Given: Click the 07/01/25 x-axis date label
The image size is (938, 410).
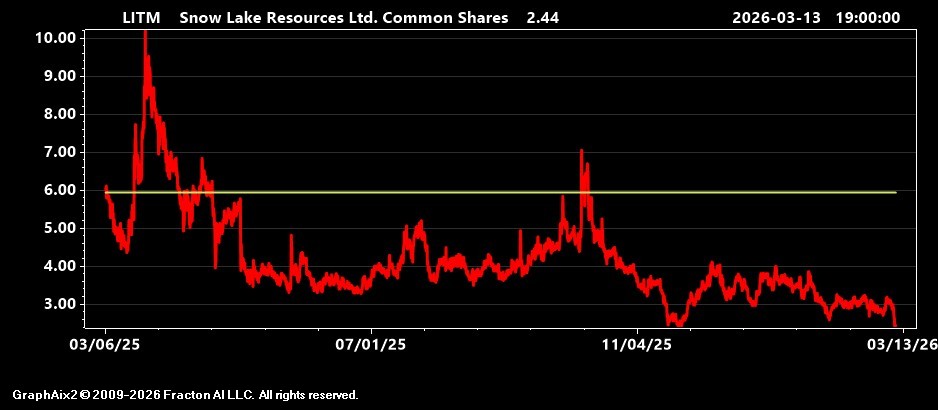Looking at the screenshot, I should pyautogui.click(x=371, y=345).
